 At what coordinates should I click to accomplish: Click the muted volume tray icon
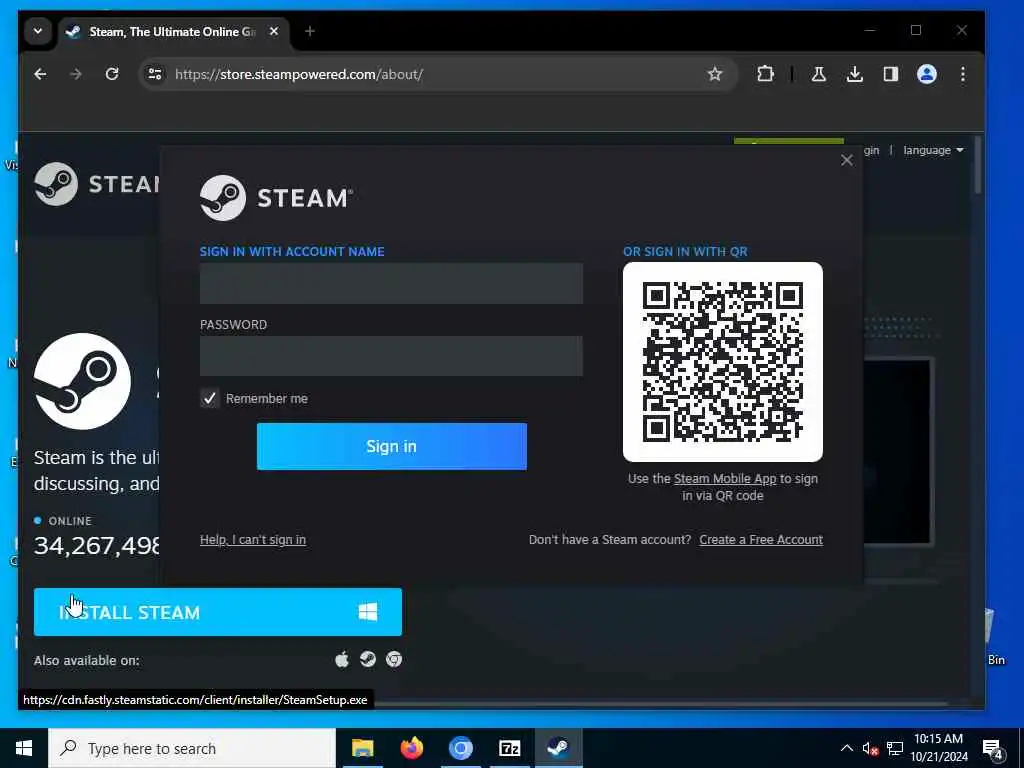pos(870,748)
